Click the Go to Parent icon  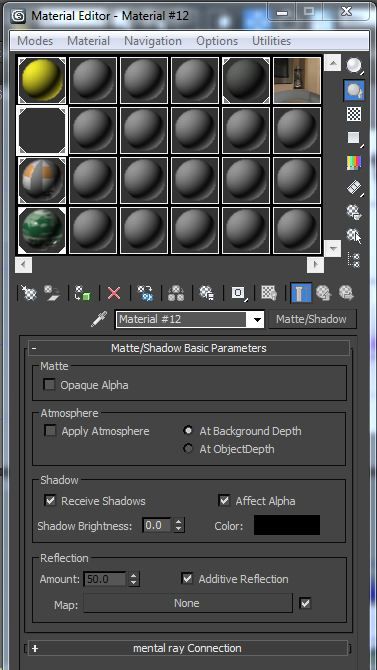(324, 293)
